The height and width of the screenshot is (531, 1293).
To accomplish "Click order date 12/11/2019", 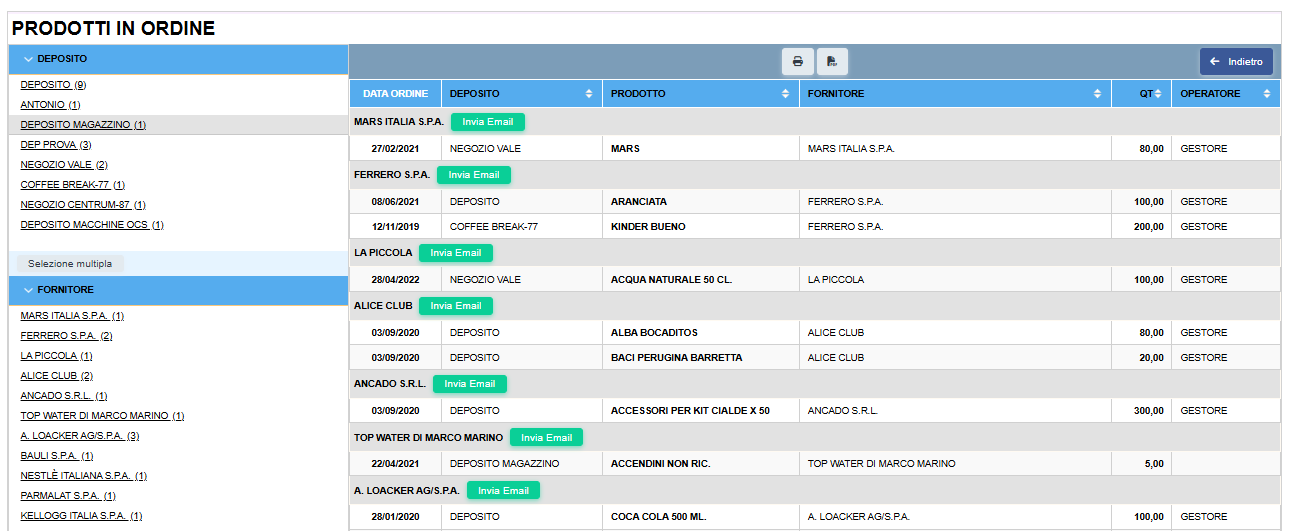I will point(395,227).
